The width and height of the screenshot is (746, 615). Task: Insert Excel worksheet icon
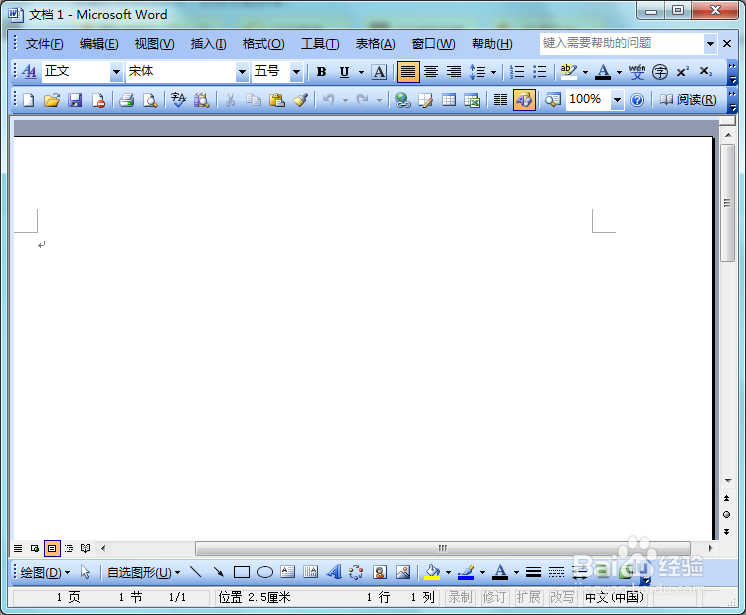pos(472,100)
